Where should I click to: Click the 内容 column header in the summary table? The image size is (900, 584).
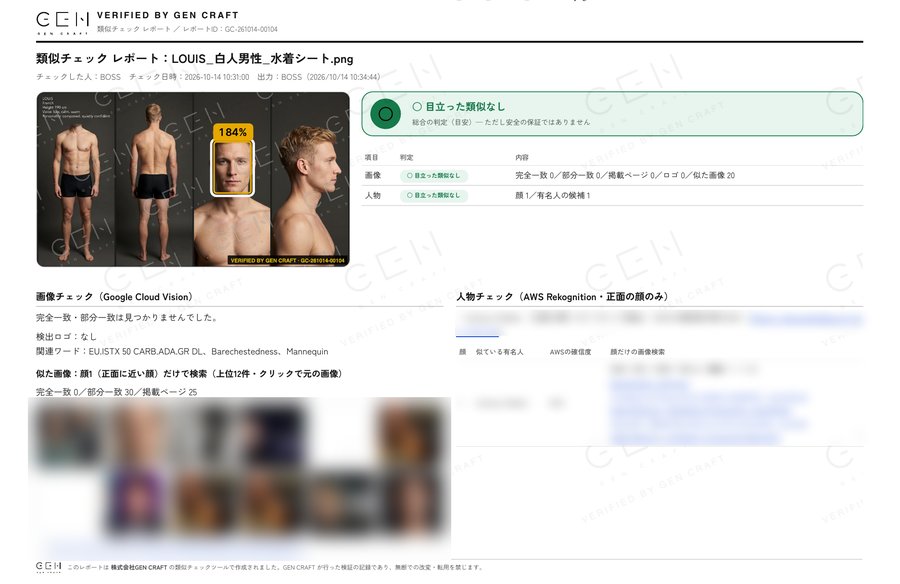click(522, 157)
